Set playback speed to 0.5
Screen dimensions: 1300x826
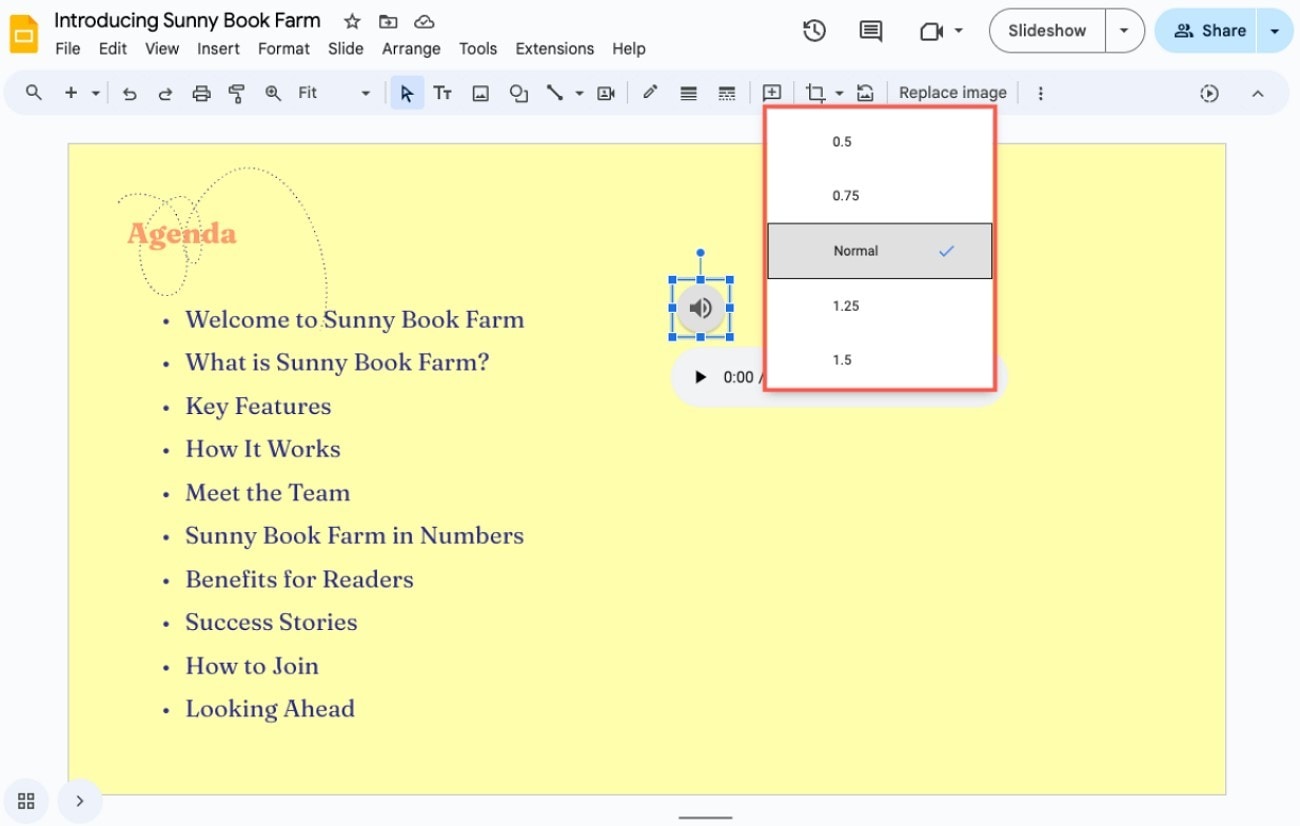pyautogui.click(x=880, y=142)
